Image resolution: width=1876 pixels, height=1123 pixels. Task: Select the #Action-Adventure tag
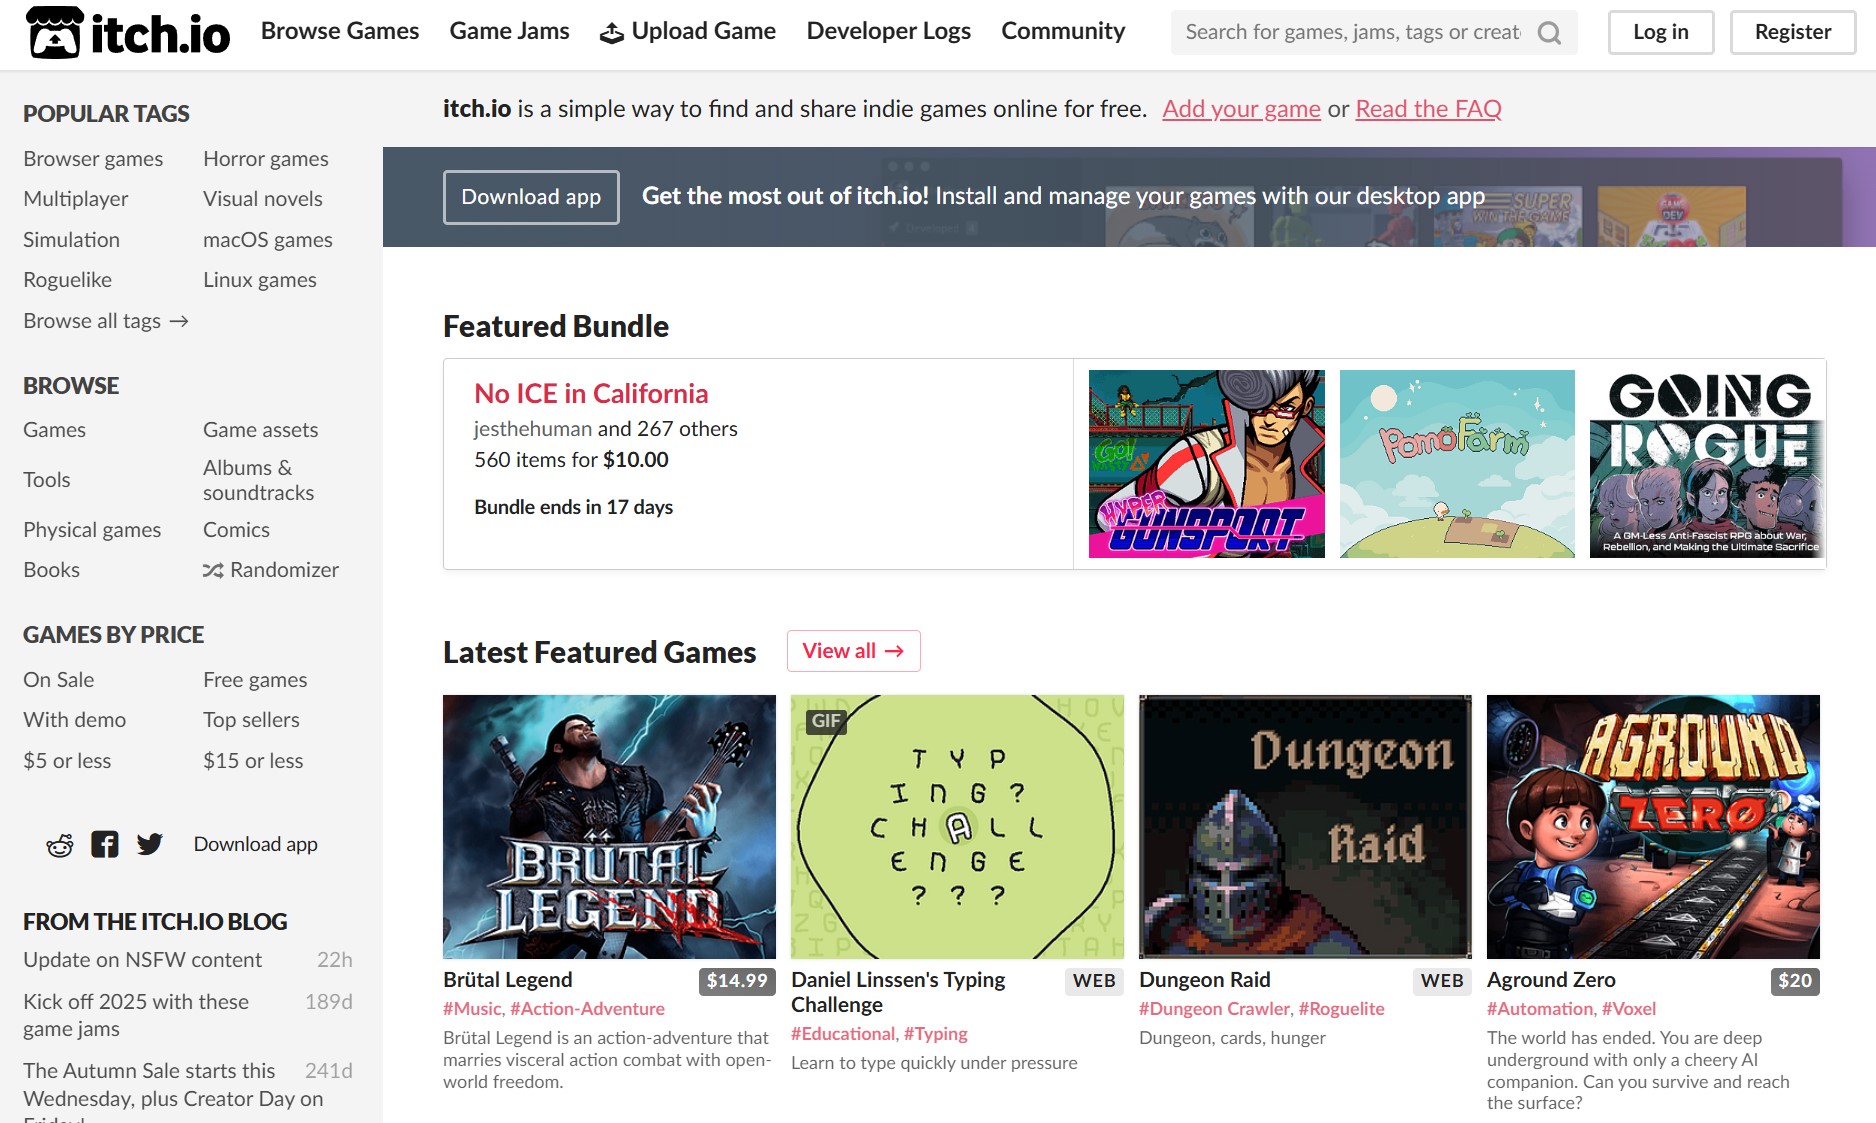pyautogui.click(x=587, y=1009)
